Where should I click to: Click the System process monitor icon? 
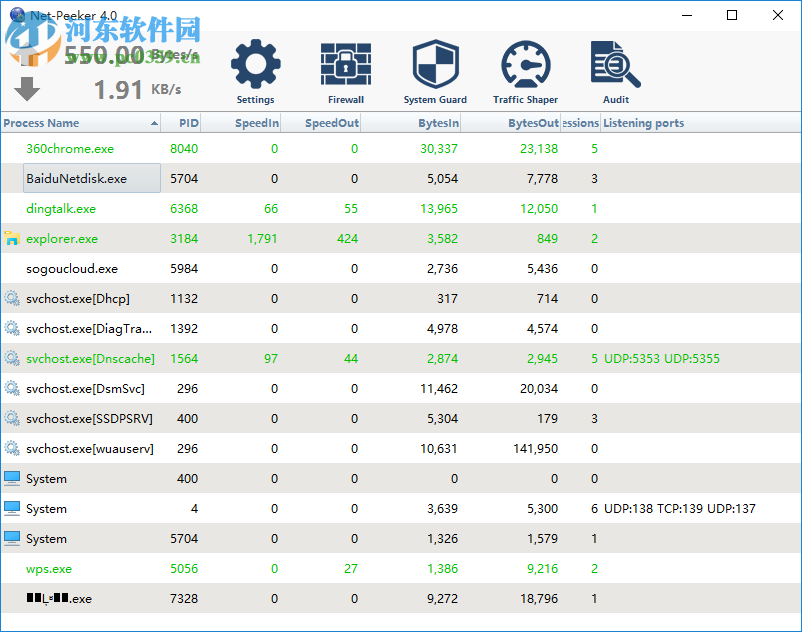pos(11,478)
